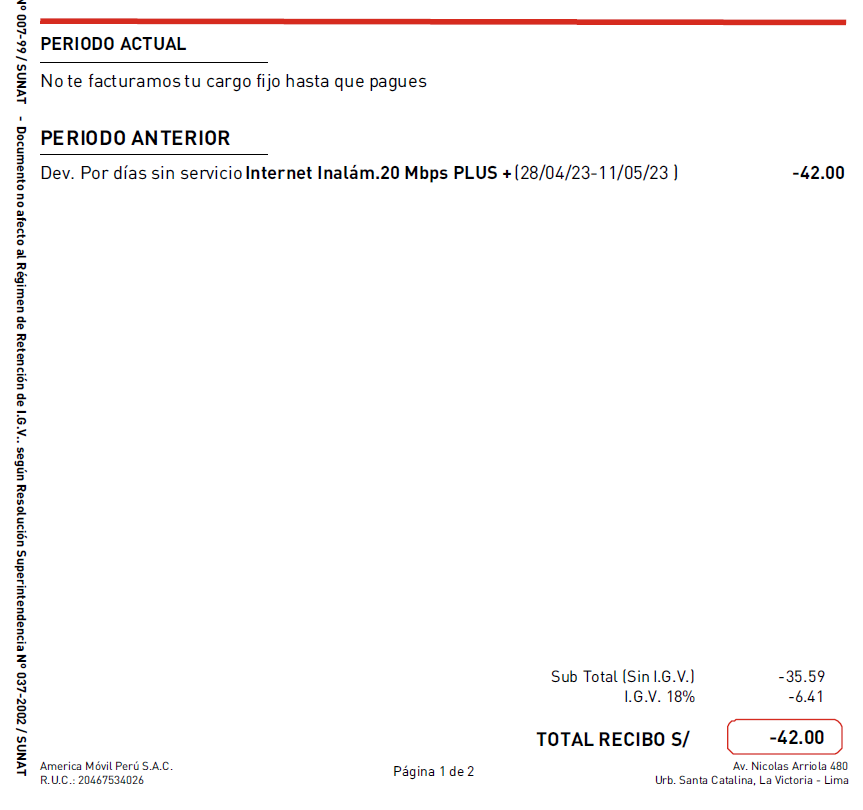The width and height of the screenshot is (863, 810).
Task: Click the 'TOTAL RECIBO S/' label
Action: pyautogui.click(x=613, y=740)
